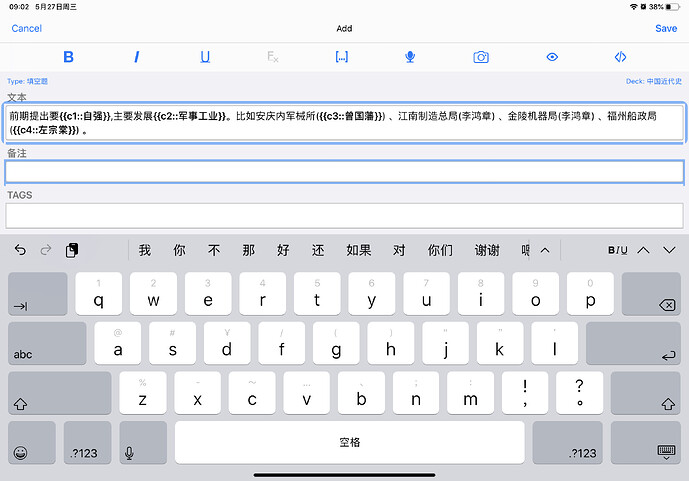Tap the TAGS input field
Image resolution: width=689 pixels, height=481 pixels.
[x=344, y=215]
